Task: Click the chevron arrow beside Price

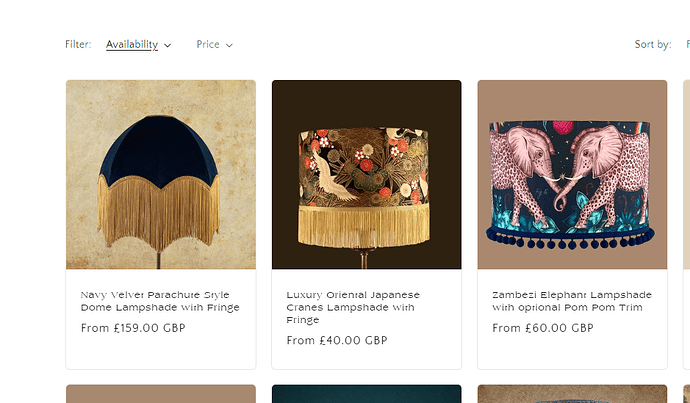Action: (229, 45)
